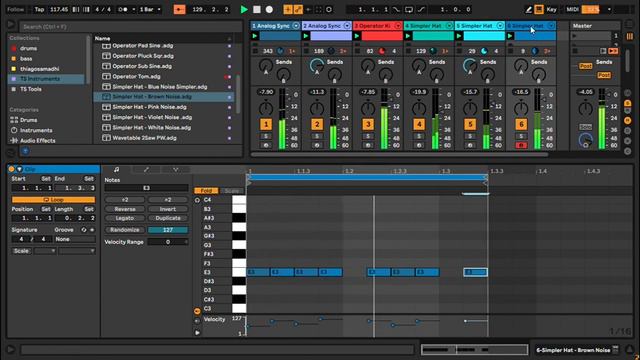Click the Session Record circle icon
Viewport: 640px width, 360px height.
(x=329, y=9)
